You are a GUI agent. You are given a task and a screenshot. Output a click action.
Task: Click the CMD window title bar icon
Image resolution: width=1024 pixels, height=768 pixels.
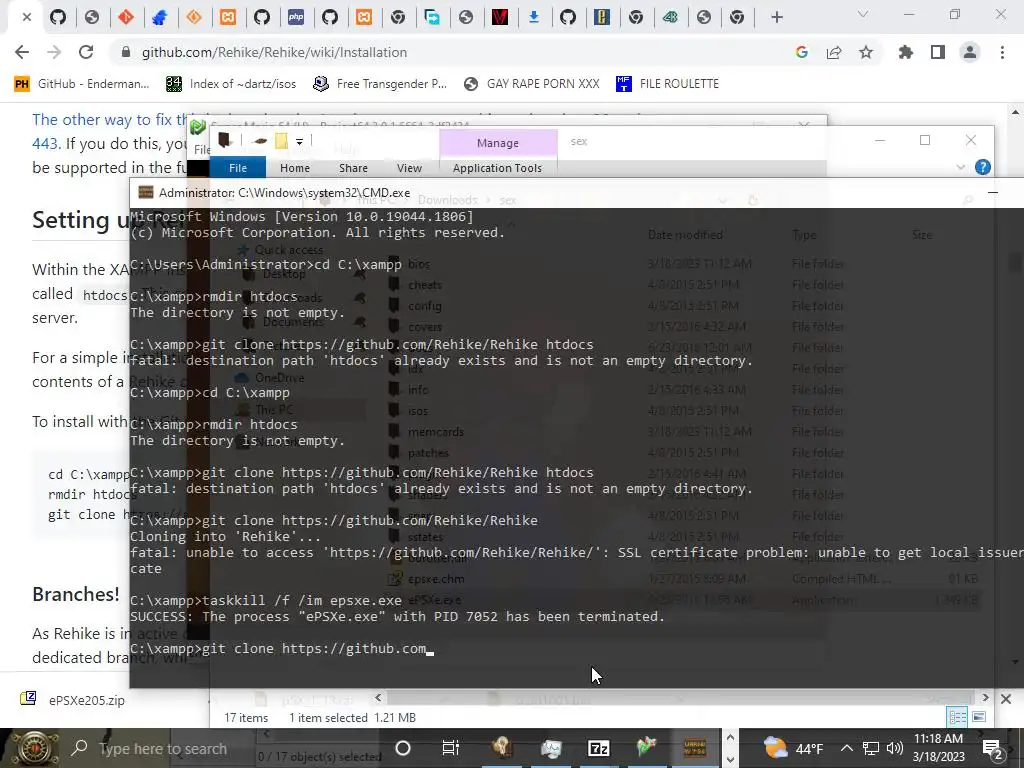[146, 193]
